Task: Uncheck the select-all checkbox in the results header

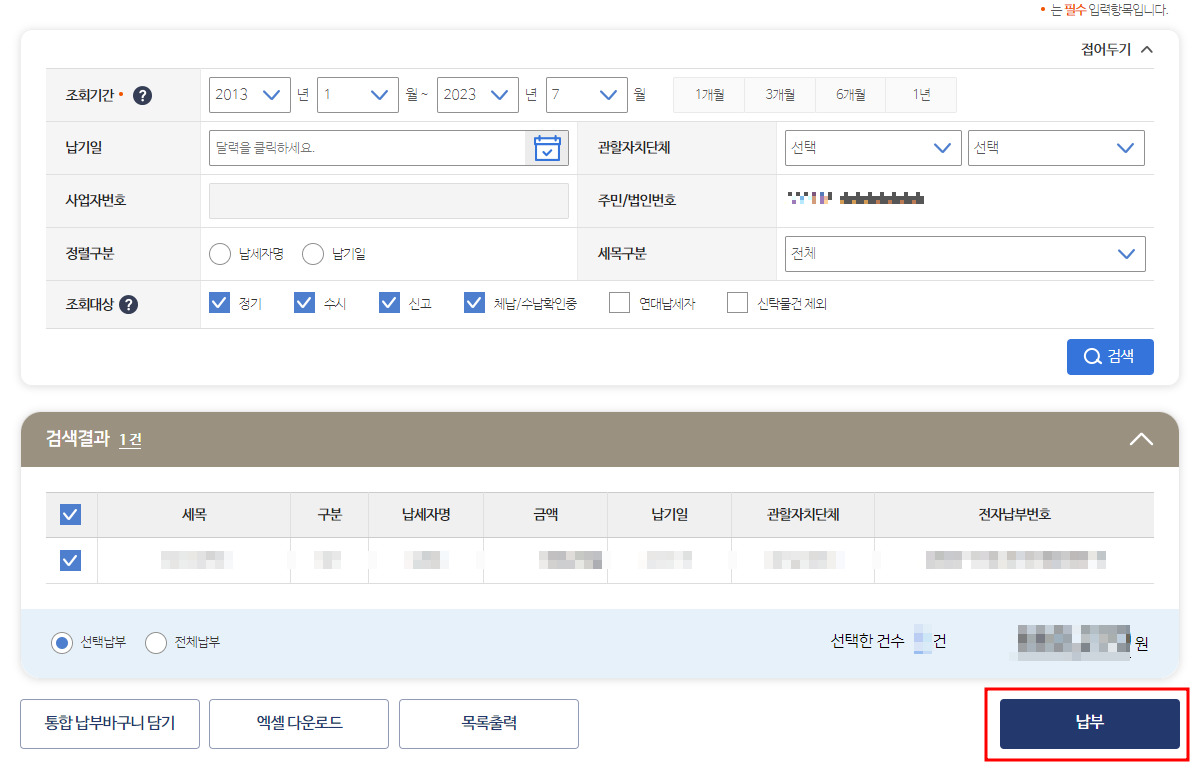Action: click(x=69, y=514)
